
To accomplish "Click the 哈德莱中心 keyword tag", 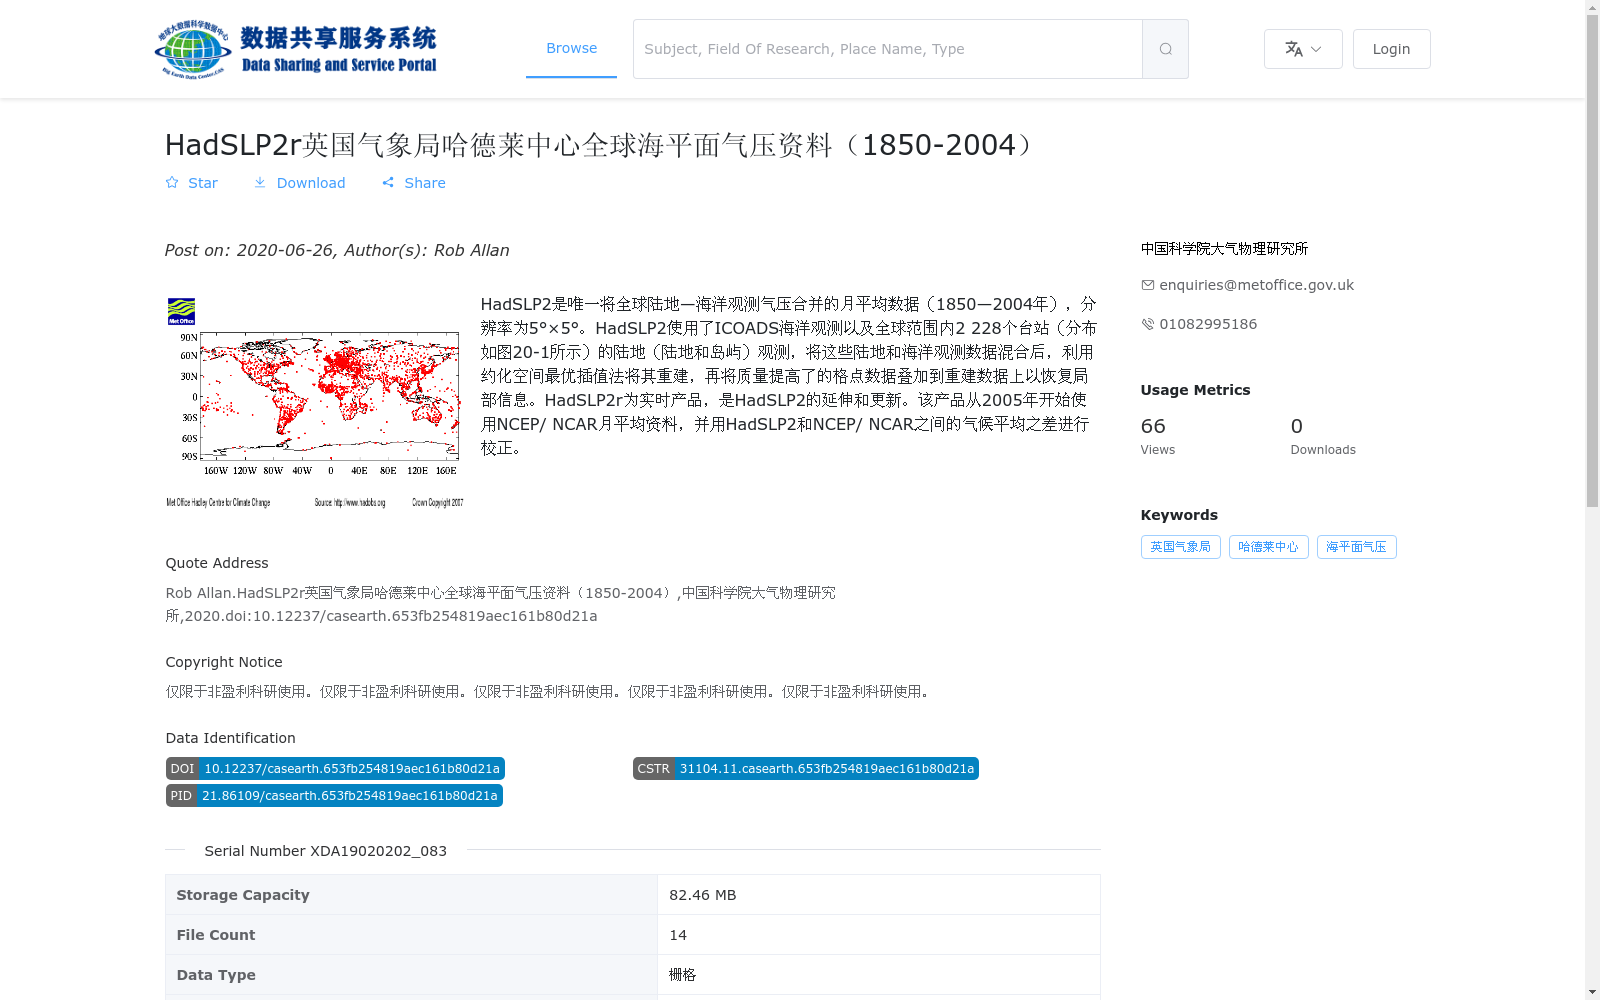I will pyautogui.click(x=1268, y=547).
